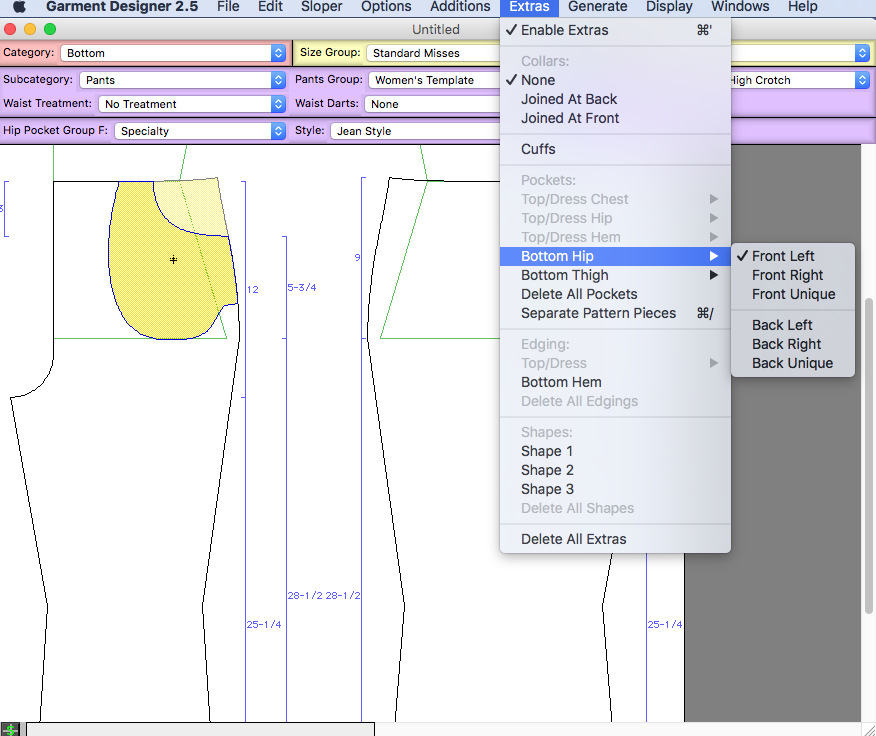
Task: Toggle Enable Extras menu option
Action: click(x=615, y=30)
